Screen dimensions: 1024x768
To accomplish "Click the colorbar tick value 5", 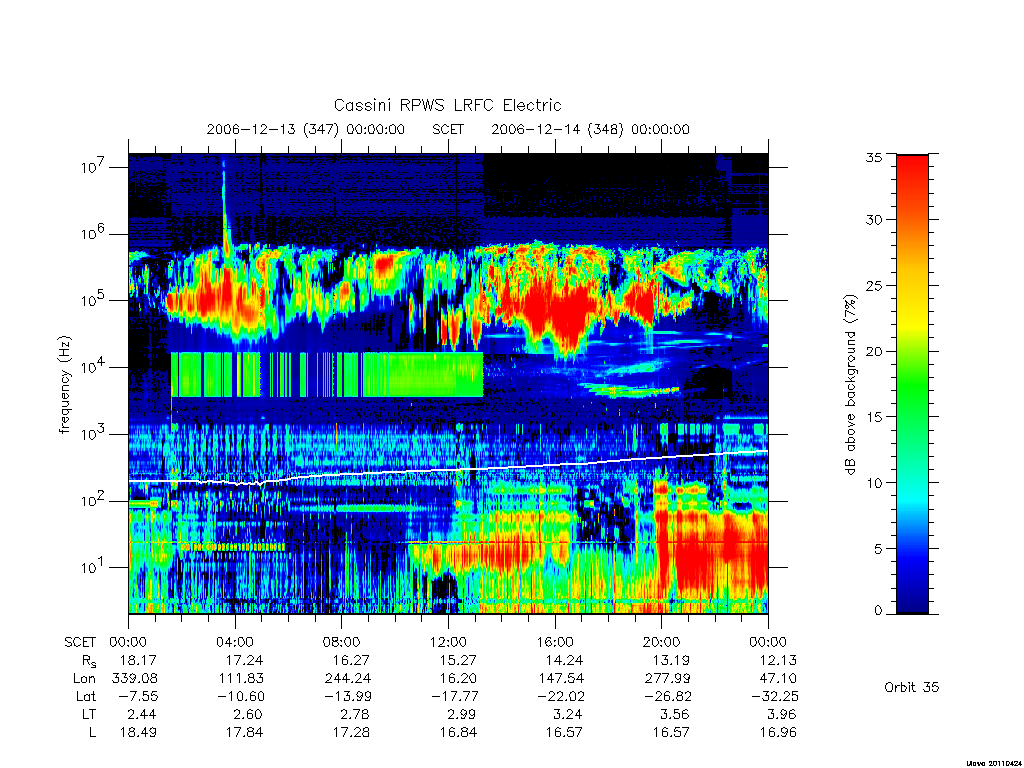I will (877, 549).
